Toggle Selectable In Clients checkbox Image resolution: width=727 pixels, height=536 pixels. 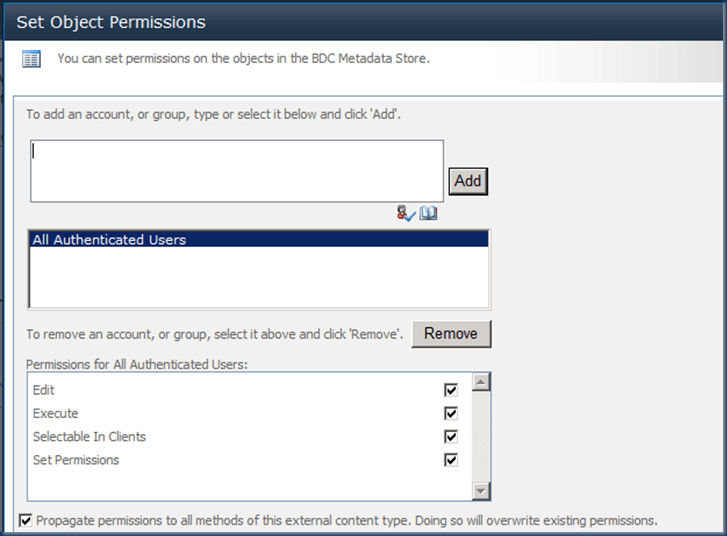[x=451, y=437]
